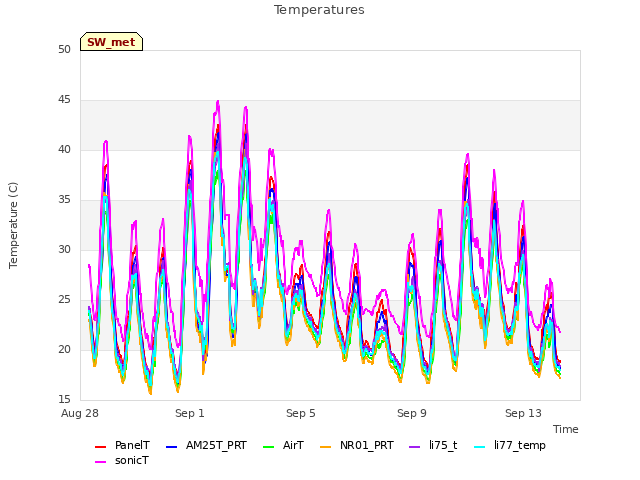Click the Temperature (C) axis title
The width and height of the screenshot is (640, 480).
coord(13,225)
